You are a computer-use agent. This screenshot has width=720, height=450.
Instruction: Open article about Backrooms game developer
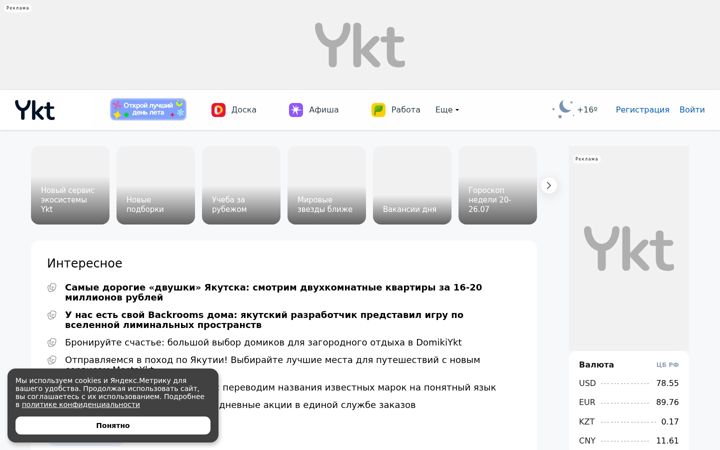click(264, 320)
